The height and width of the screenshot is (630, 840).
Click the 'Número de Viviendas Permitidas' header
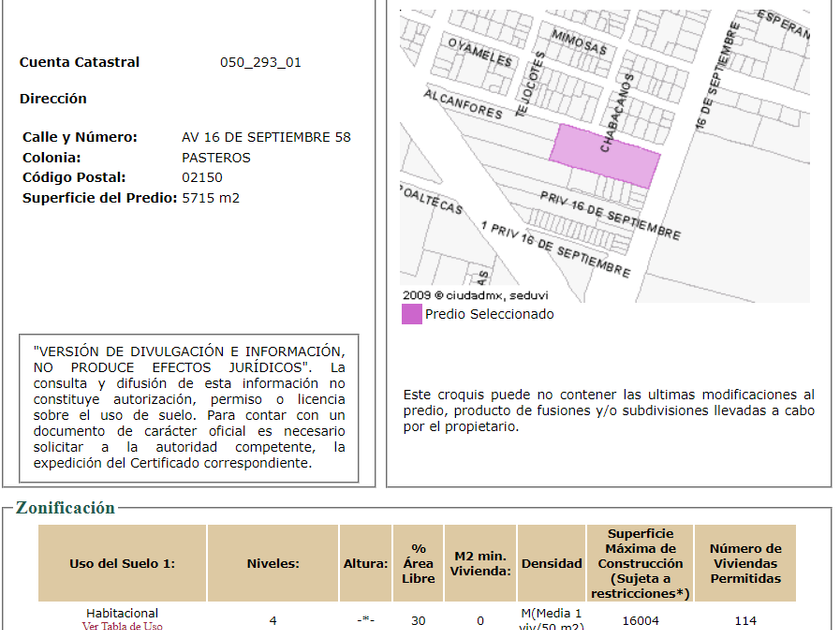point(745,564)
